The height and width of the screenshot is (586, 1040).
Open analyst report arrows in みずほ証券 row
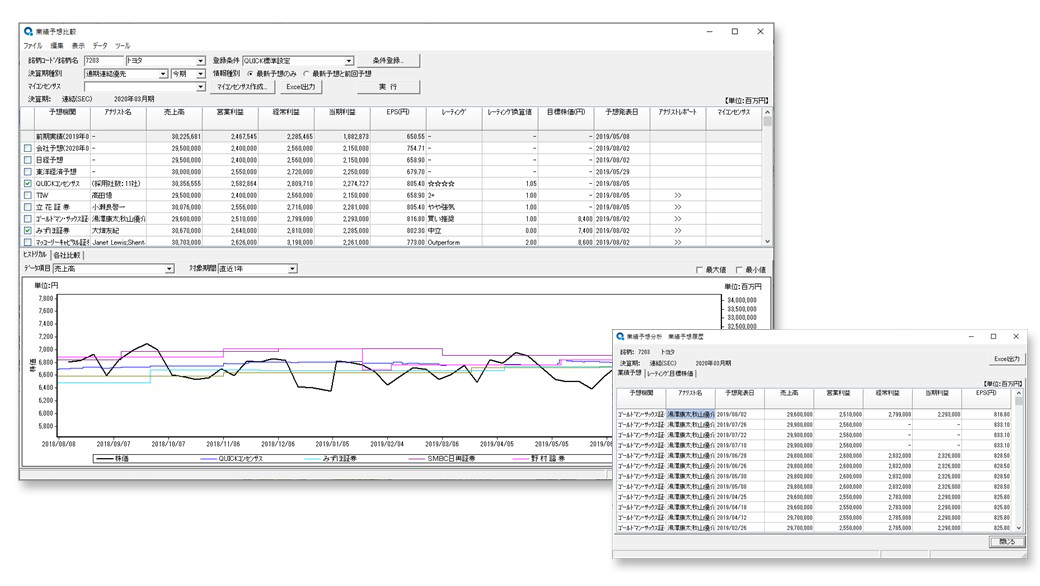(x=677, y=231)
